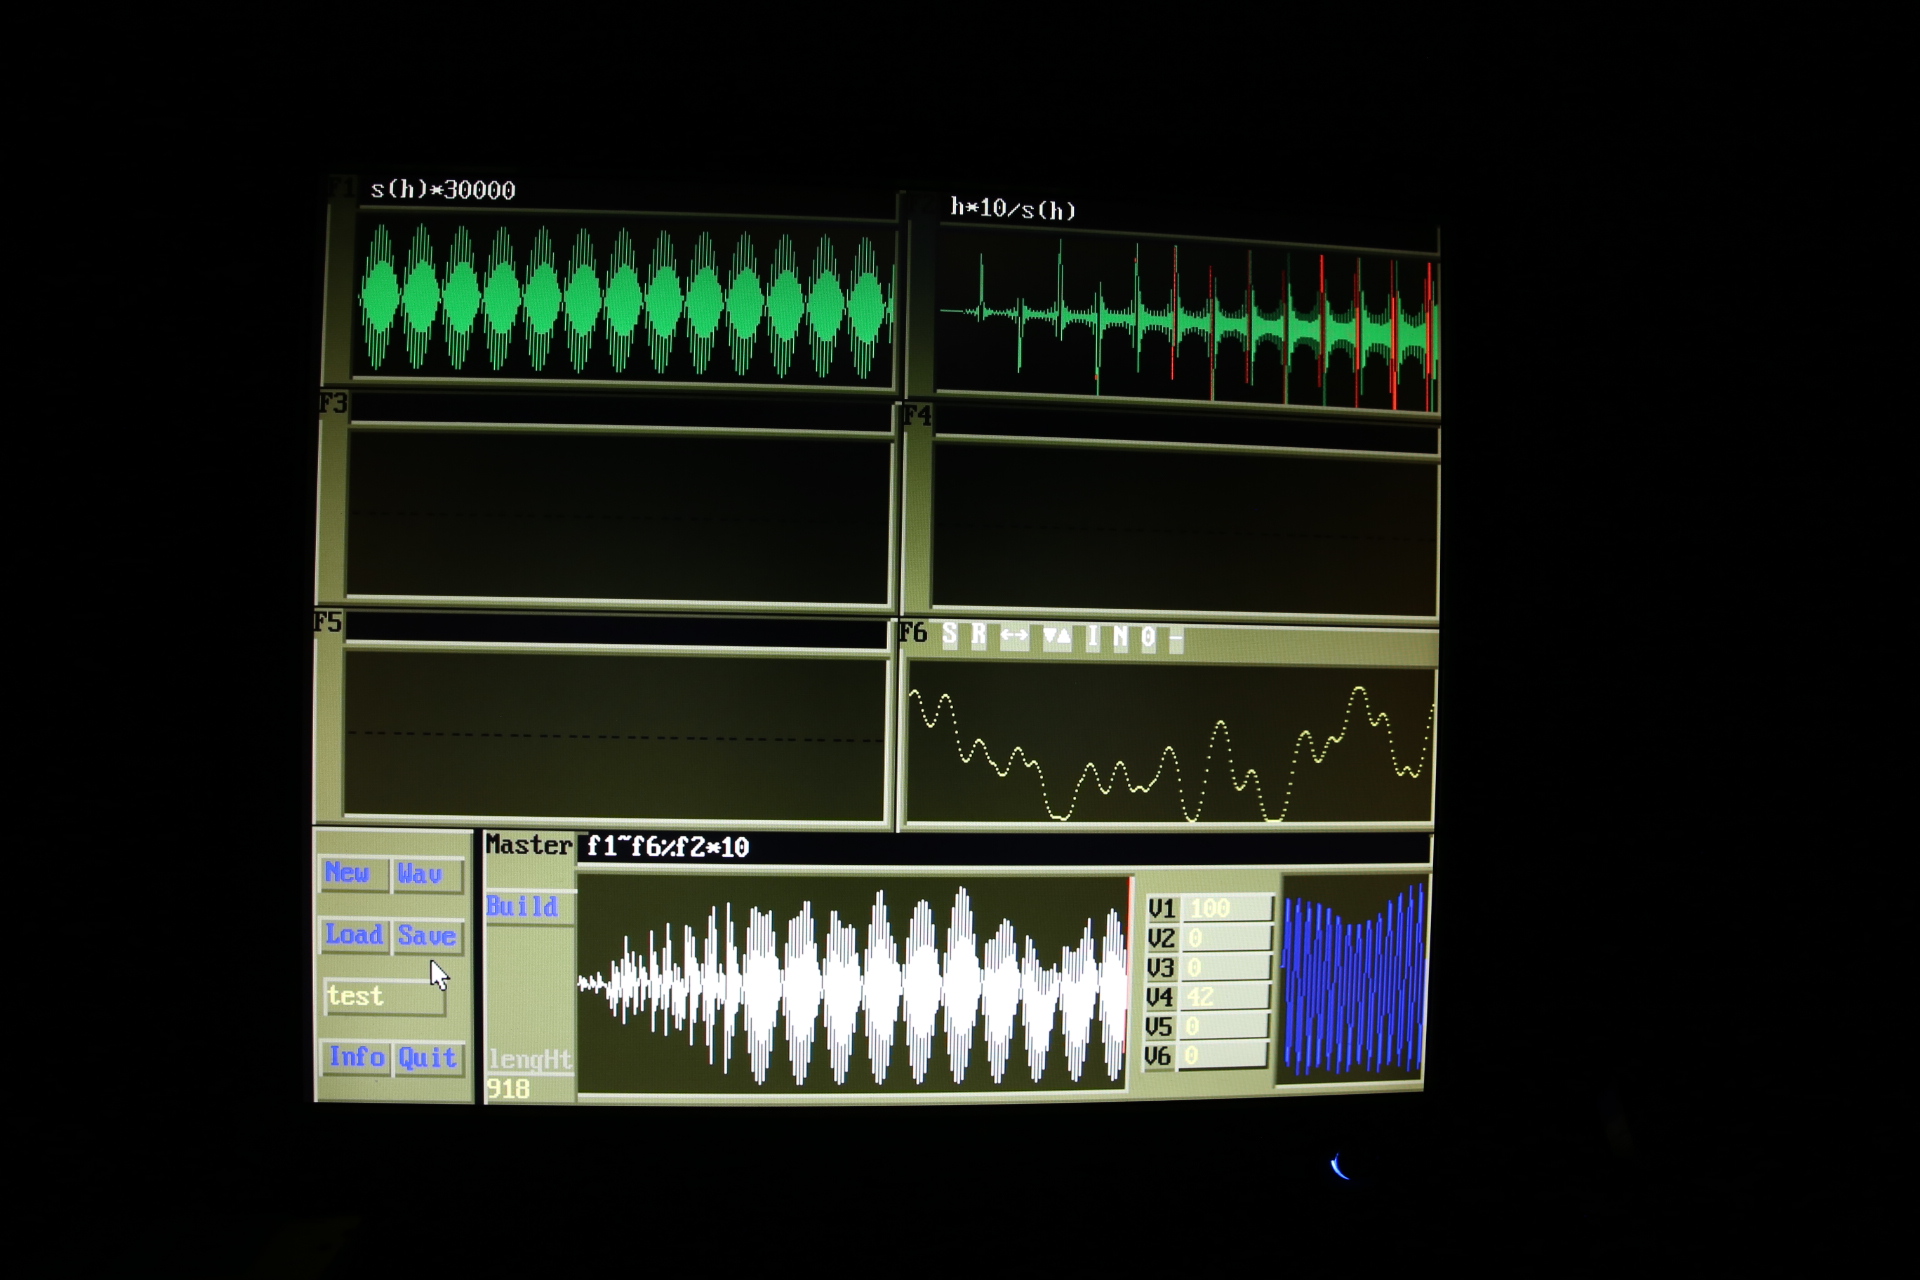Click the 0 icon in F6 toolbar

point(1149,638)
